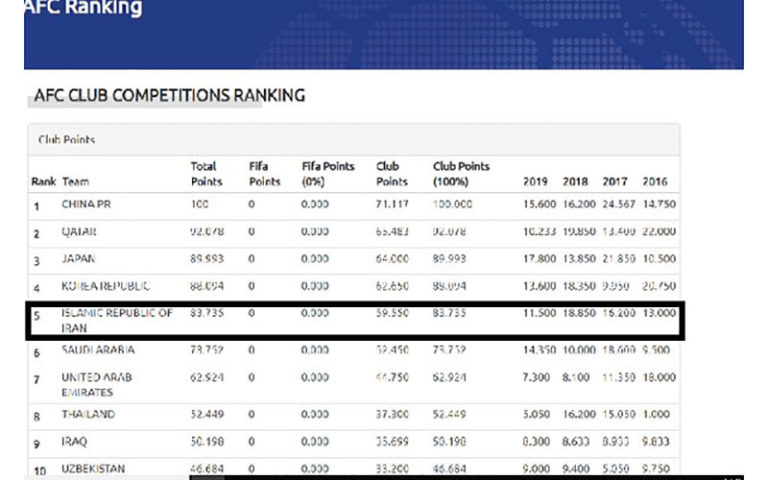Click the AFC CLUB COMPETITIONS RANKING heading

point(169,95)
